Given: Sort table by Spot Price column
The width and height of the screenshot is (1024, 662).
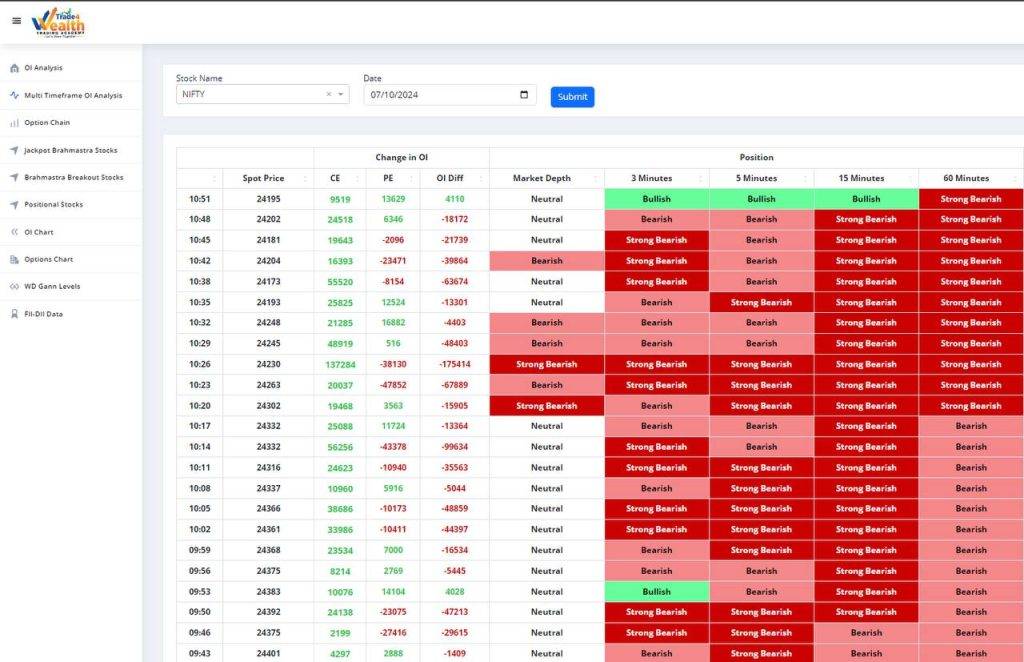Looking at the screenshot, I should pyautogui.click(x=263, y=178).
